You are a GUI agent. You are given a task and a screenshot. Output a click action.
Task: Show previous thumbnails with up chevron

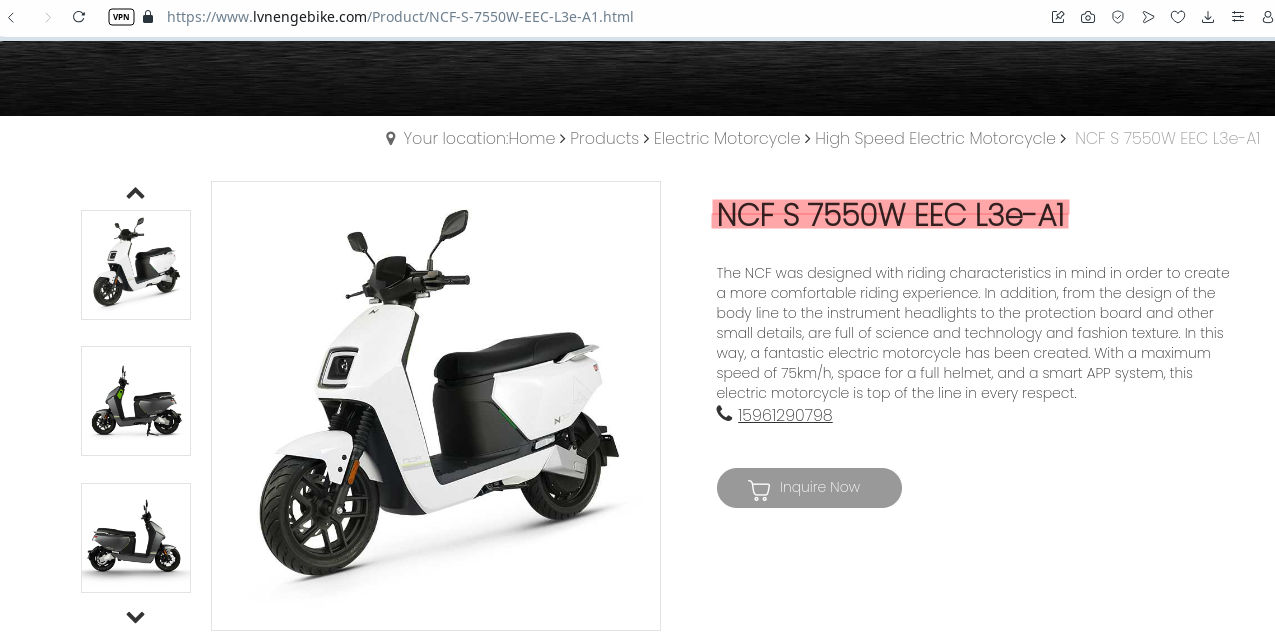coord(136,193)
